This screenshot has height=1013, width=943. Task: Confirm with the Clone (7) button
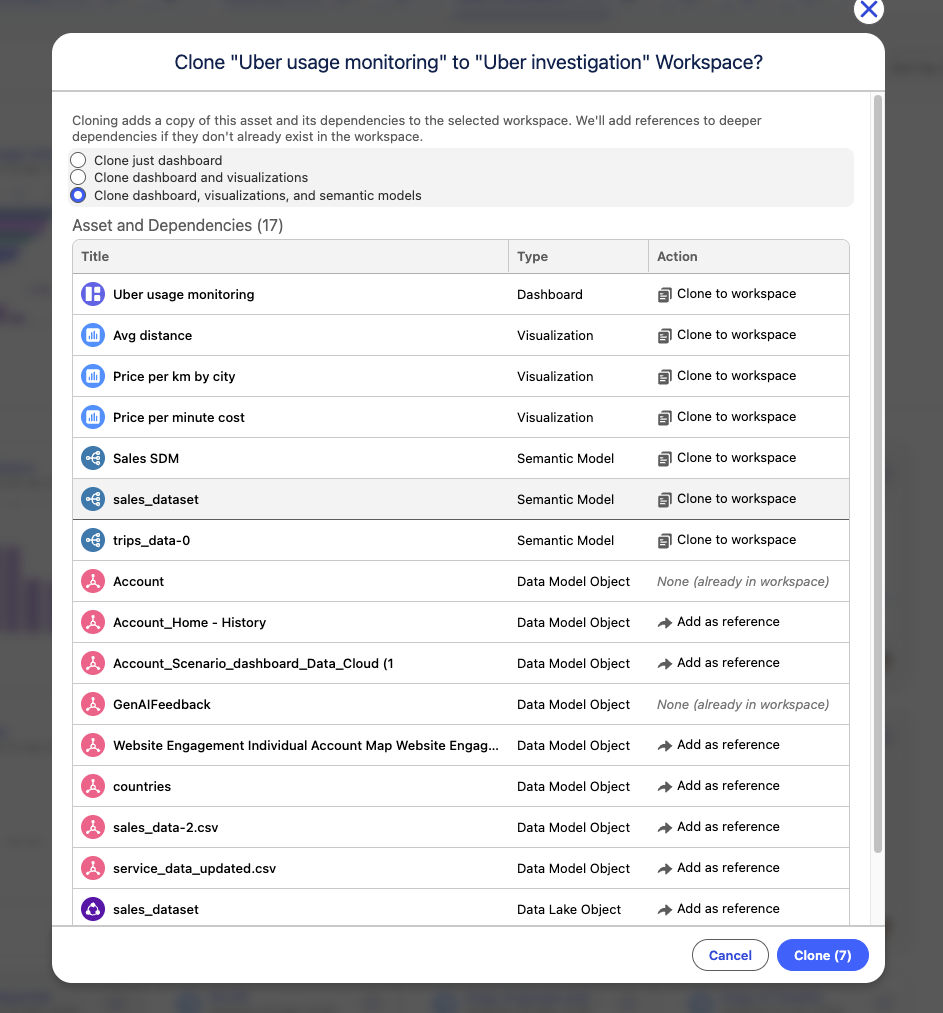(822, 955)
